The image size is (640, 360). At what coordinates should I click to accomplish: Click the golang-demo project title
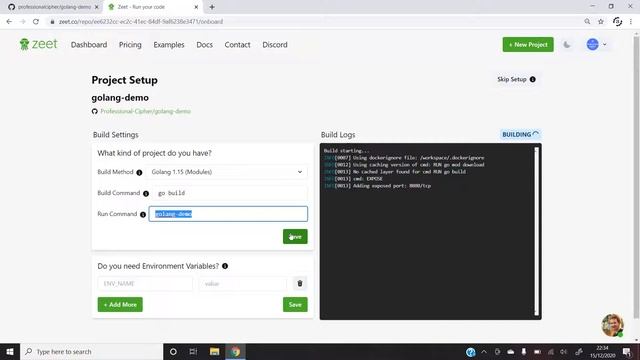coord(120,98)
